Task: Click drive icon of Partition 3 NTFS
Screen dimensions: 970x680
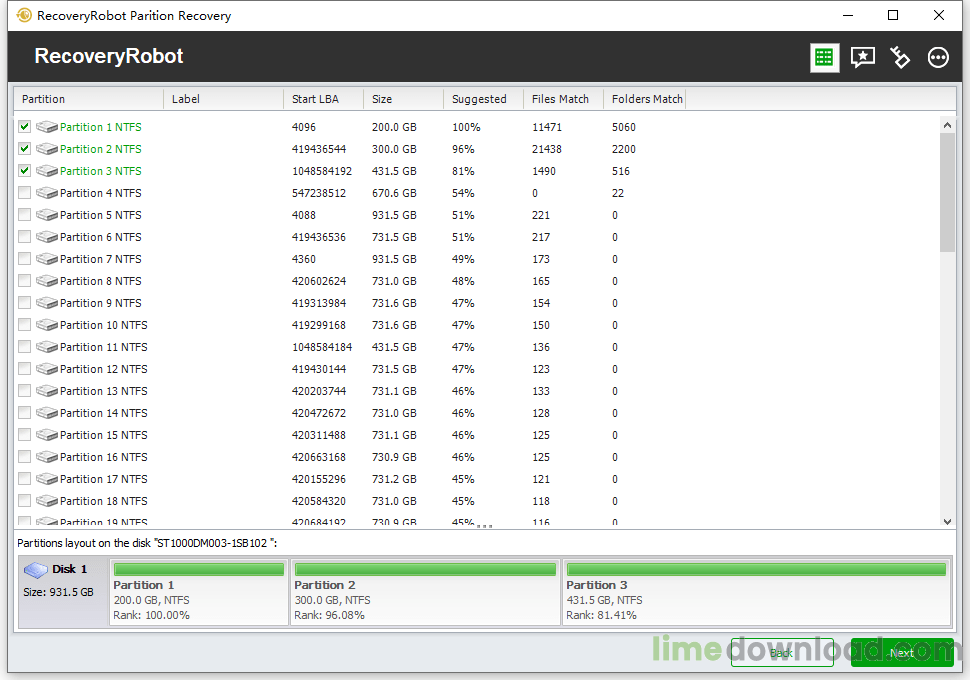Action: (x=46, y=171)
